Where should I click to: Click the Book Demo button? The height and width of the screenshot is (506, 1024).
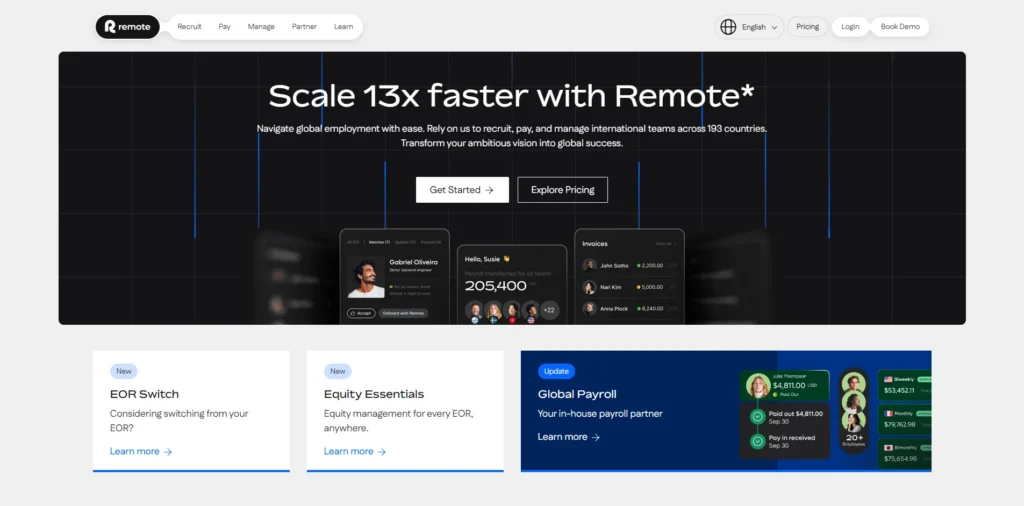[900, 27]
